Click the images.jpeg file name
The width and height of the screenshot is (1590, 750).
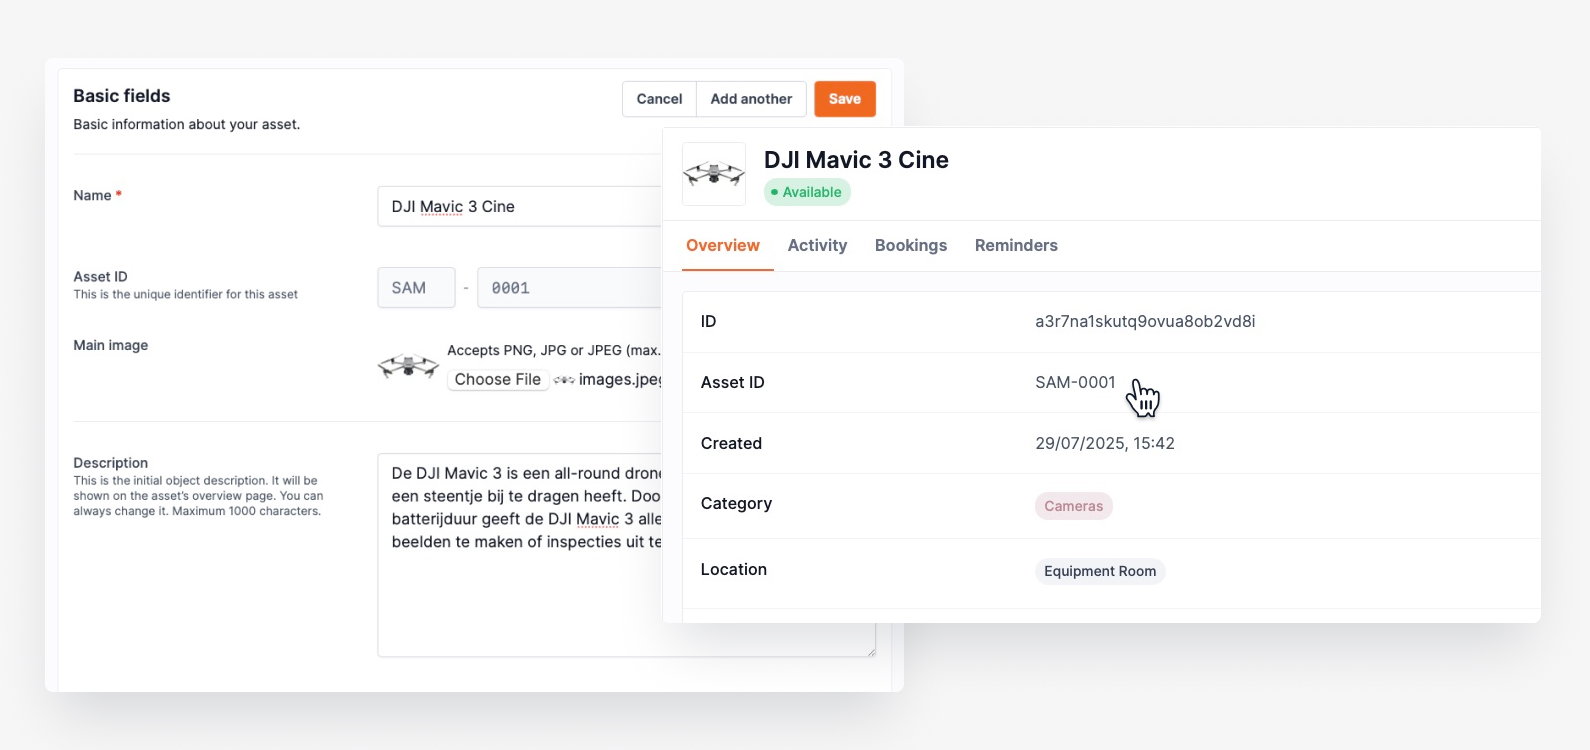coord(620,379)
